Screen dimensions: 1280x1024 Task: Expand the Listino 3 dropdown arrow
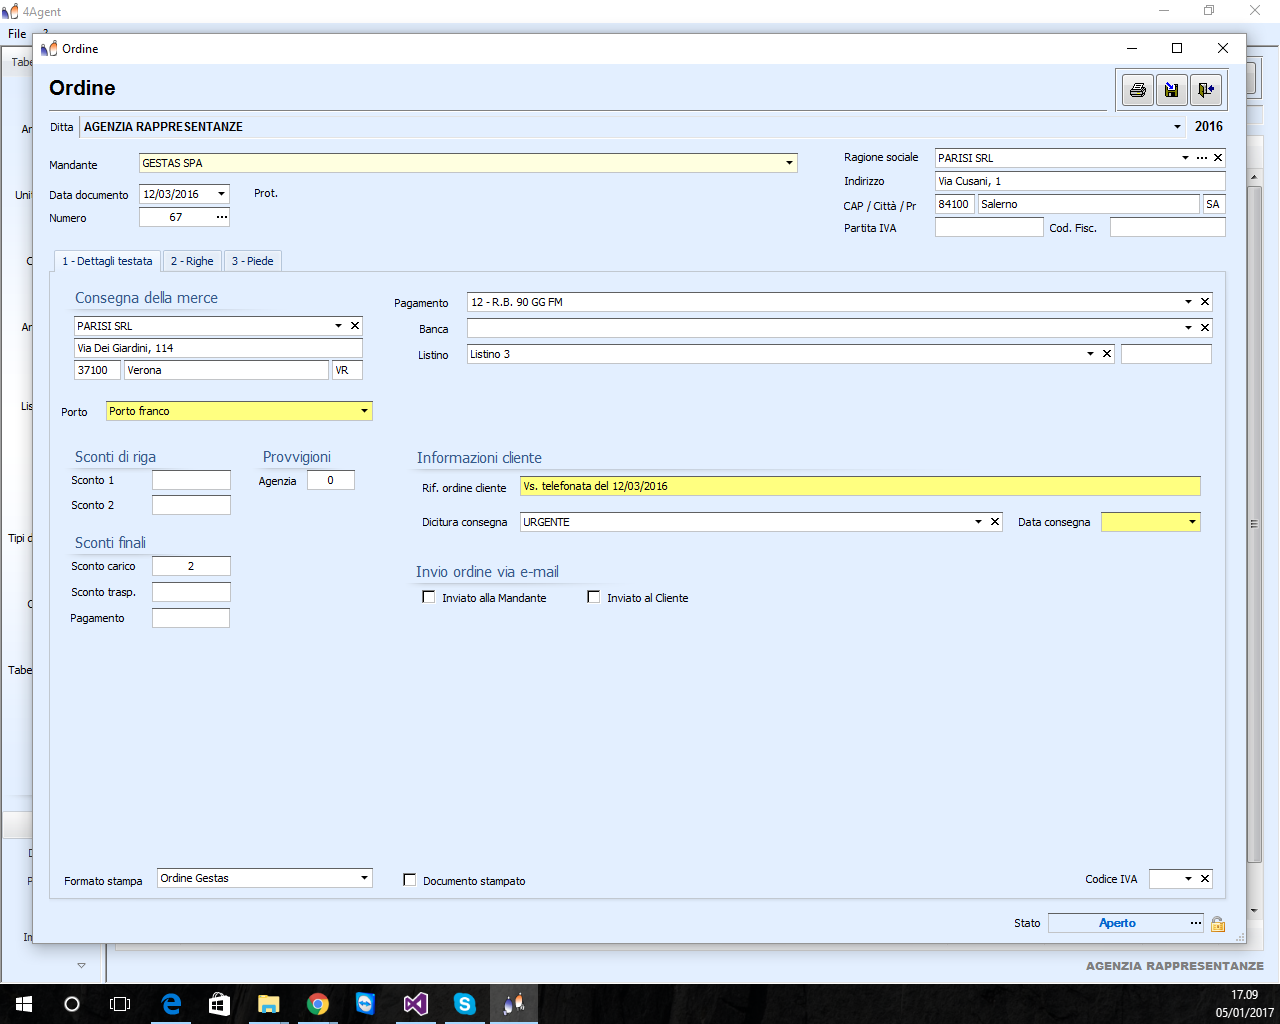pos(1090,354)
